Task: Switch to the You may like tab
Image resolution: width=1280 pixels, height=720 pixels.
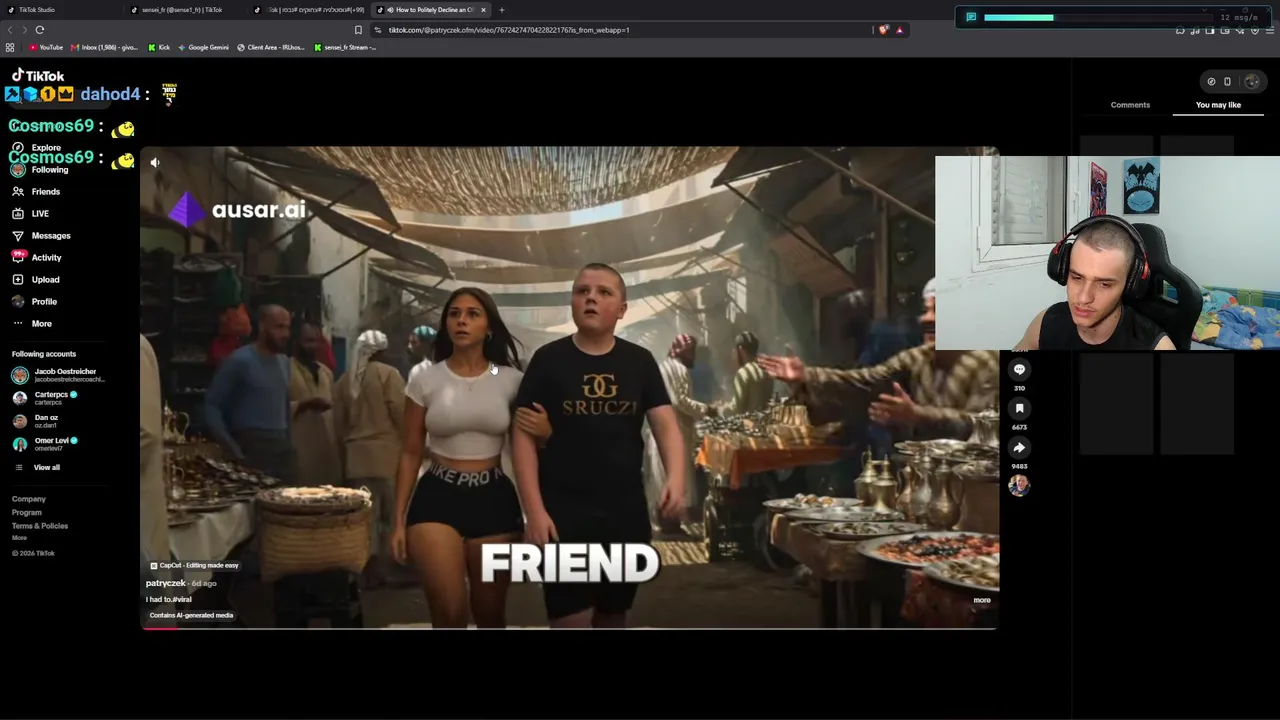Action: [1218, 105]
